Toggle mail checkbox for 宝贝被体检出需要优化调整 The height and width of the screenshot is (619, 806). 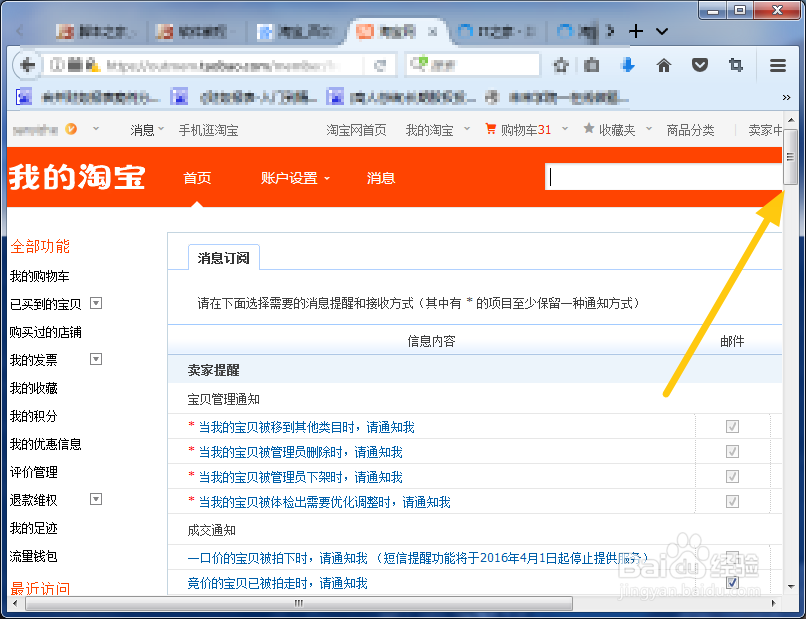[732, 501]
